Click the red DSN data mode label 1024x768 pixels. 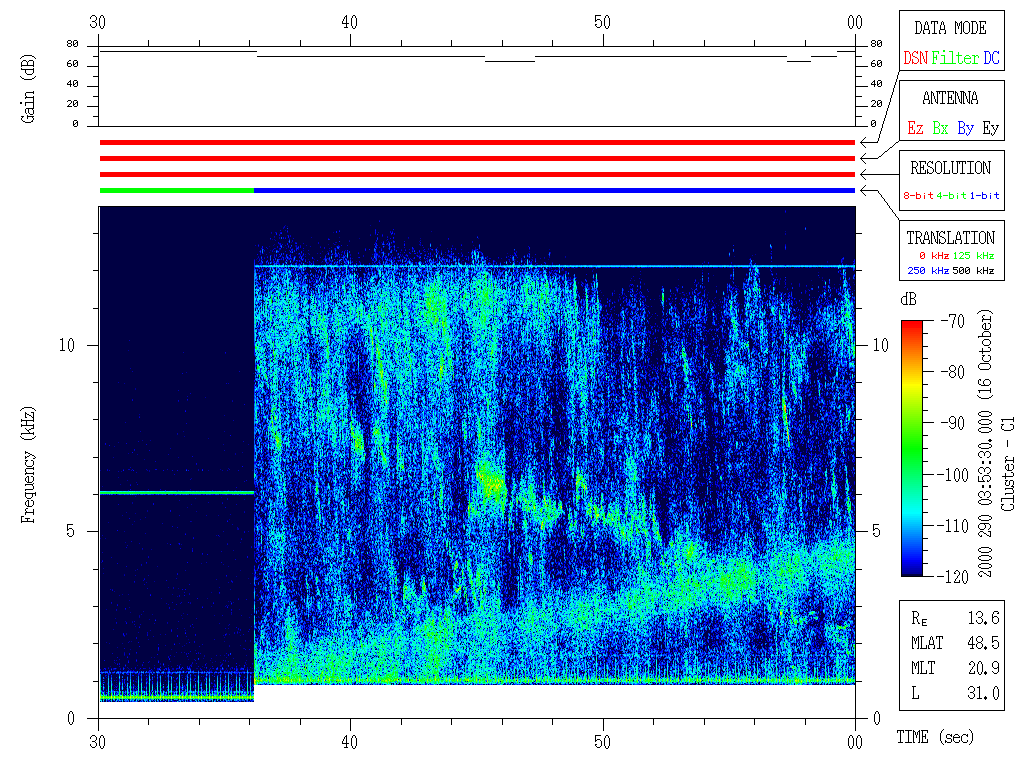(x=915, y=58)
